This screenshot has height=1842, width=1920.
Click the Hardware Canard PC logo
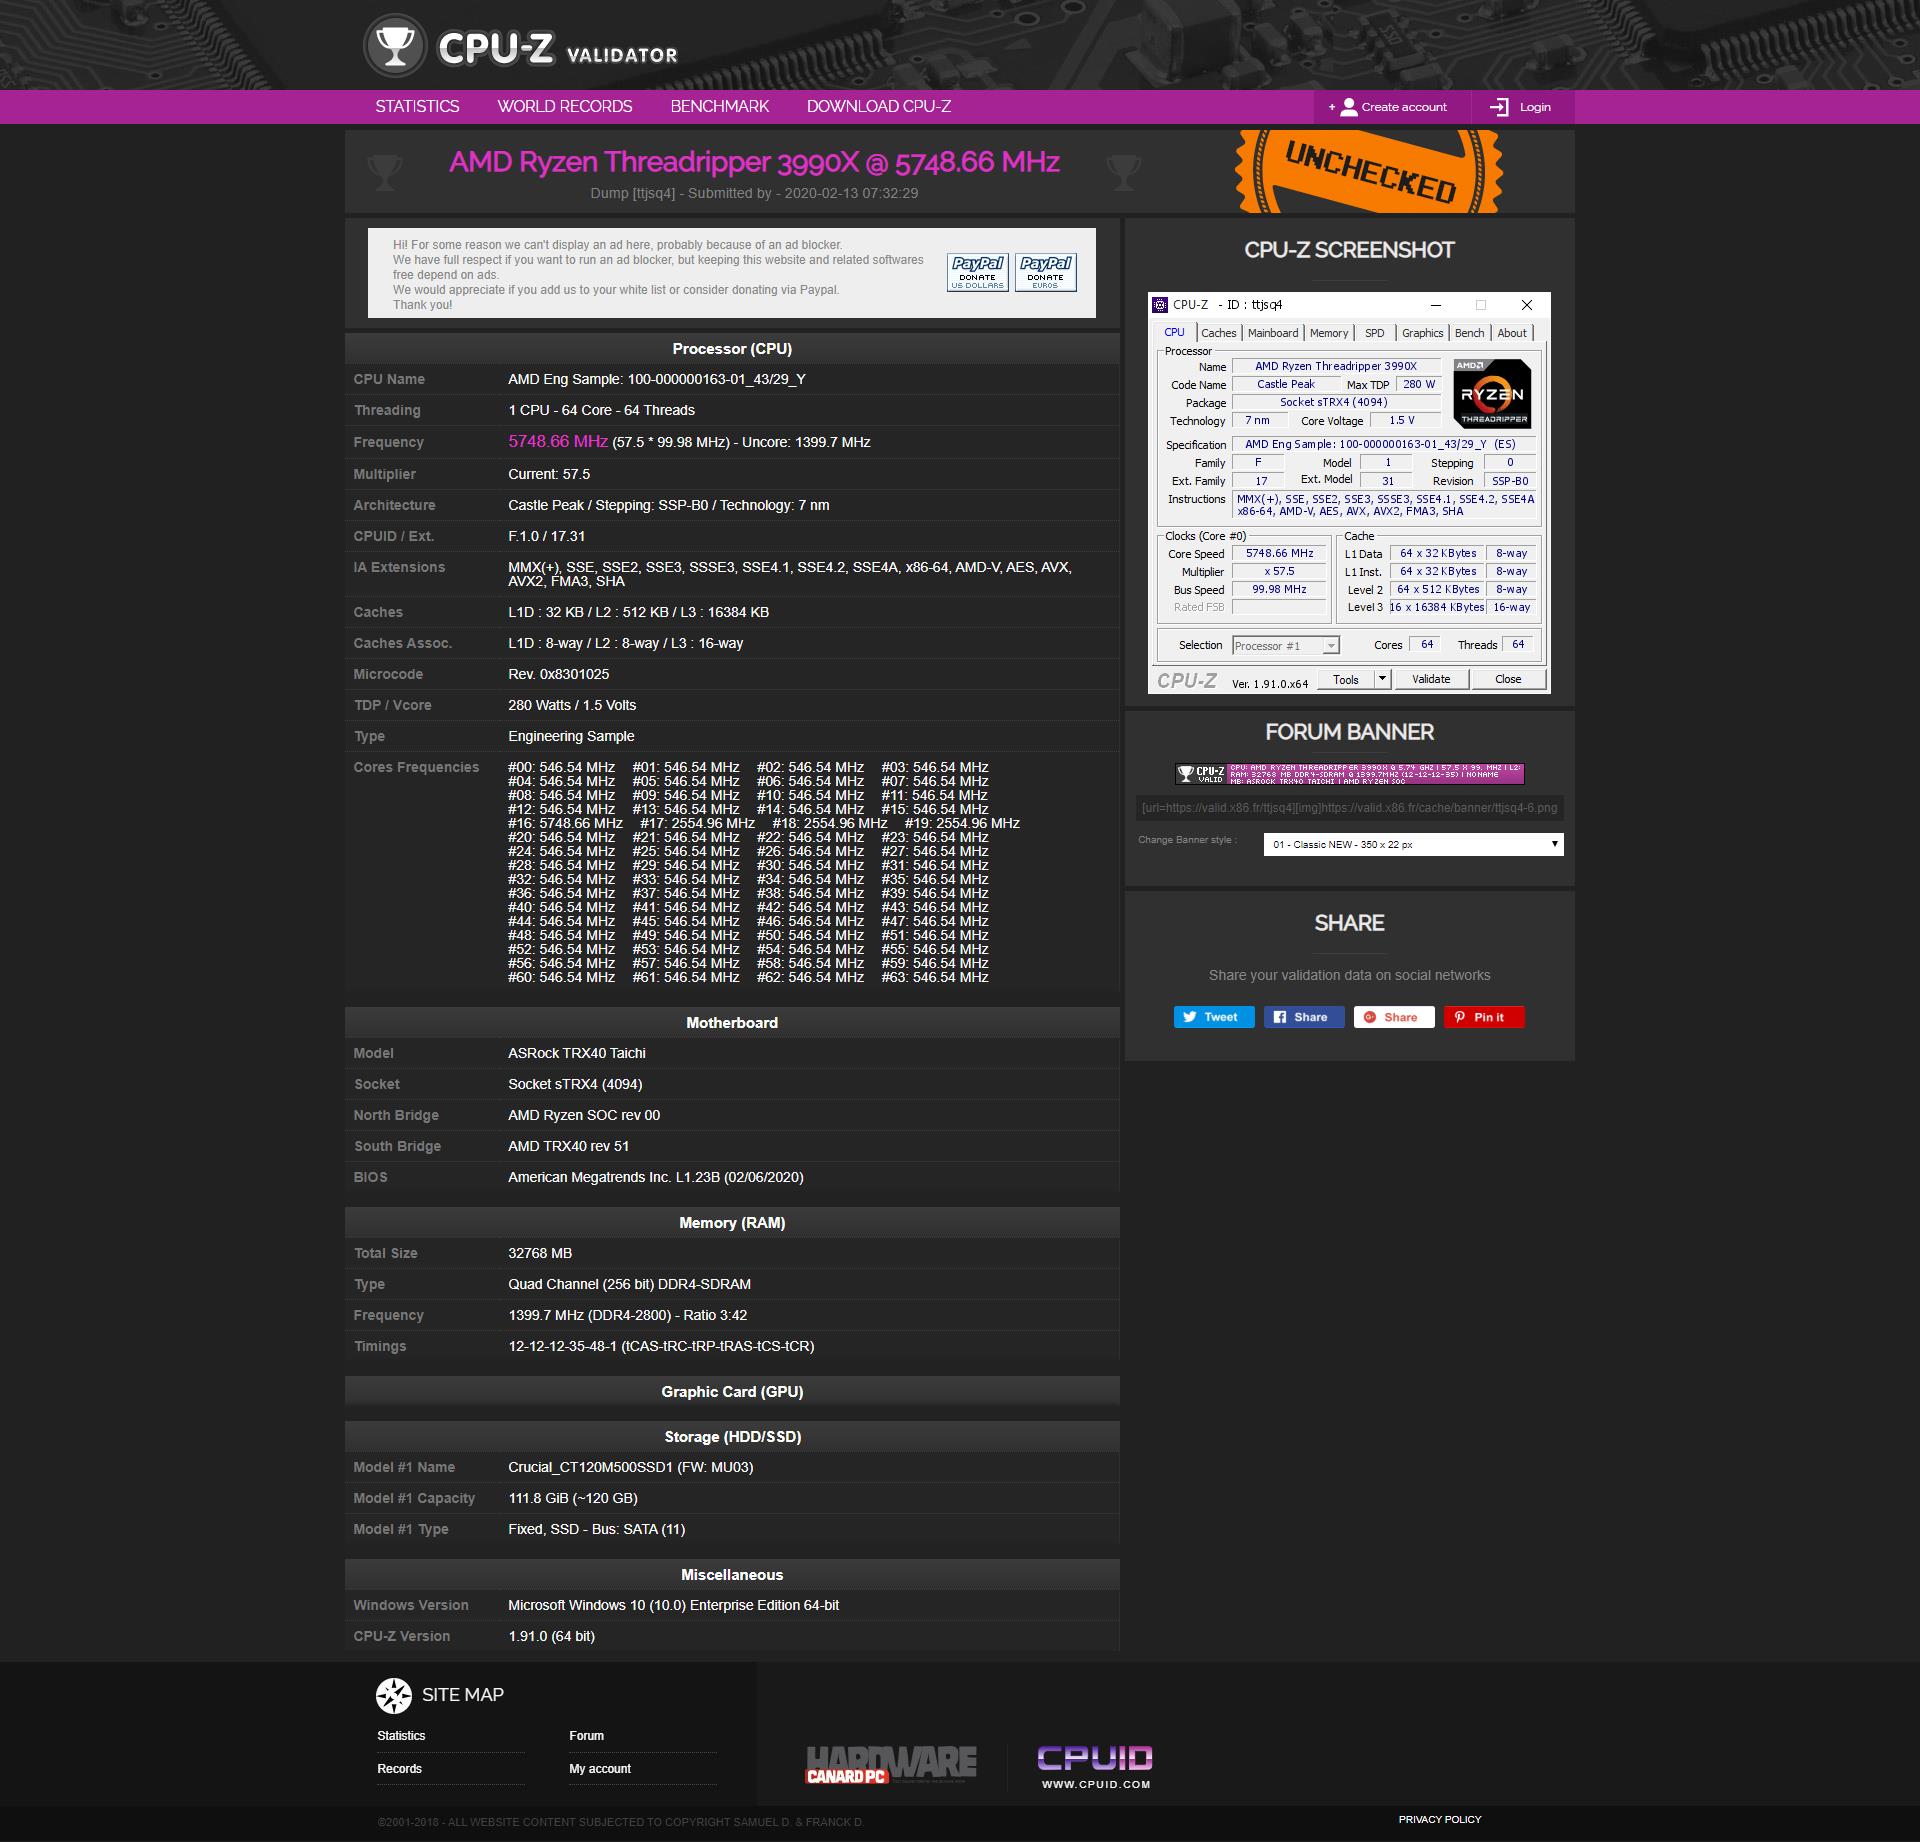(891, 1765)
